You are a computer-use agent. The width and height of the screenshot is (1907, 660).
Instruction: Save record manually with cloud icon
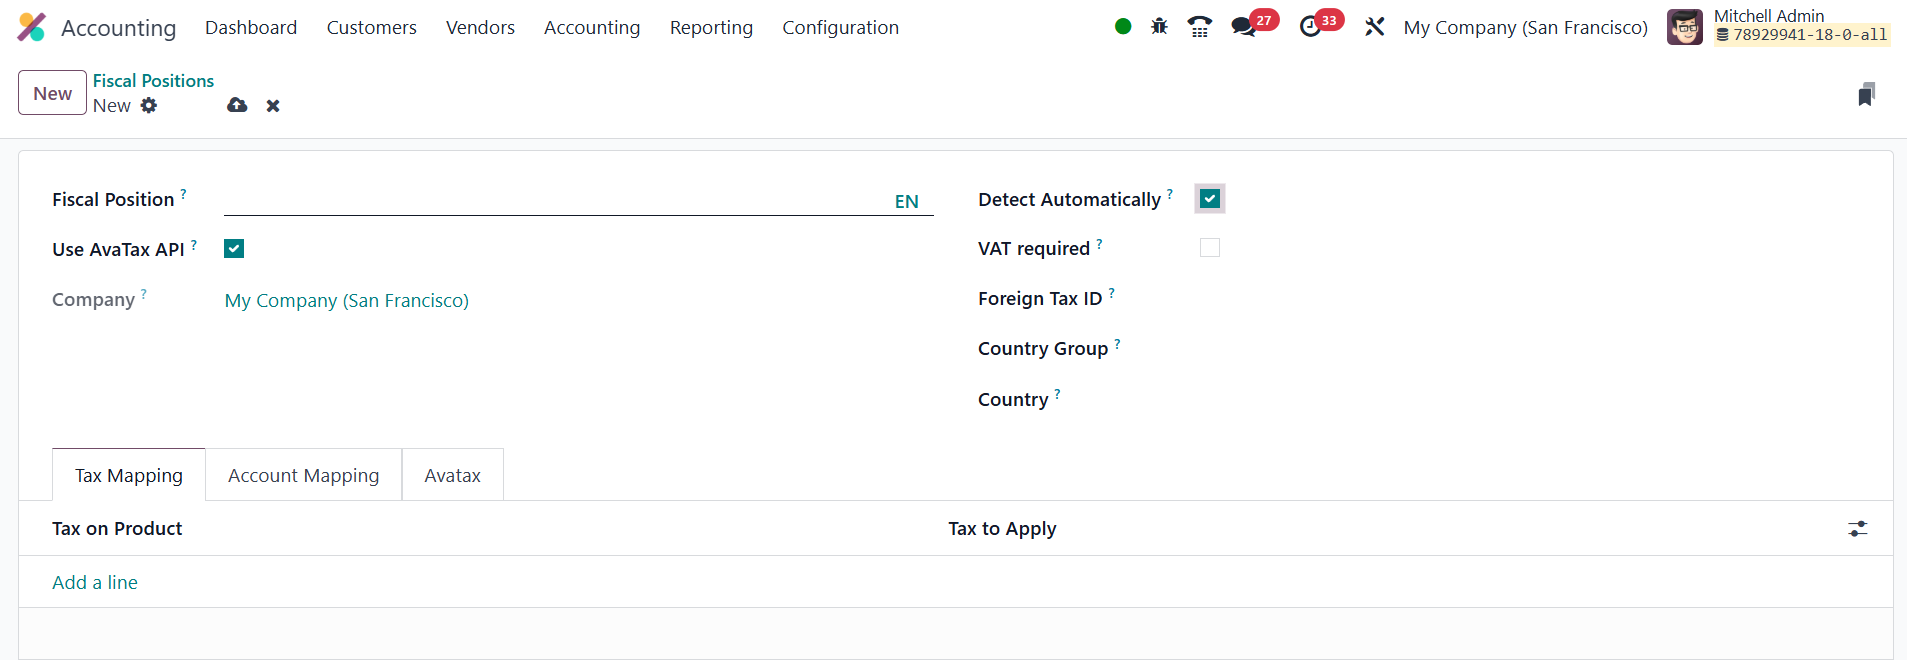[237, 105]
